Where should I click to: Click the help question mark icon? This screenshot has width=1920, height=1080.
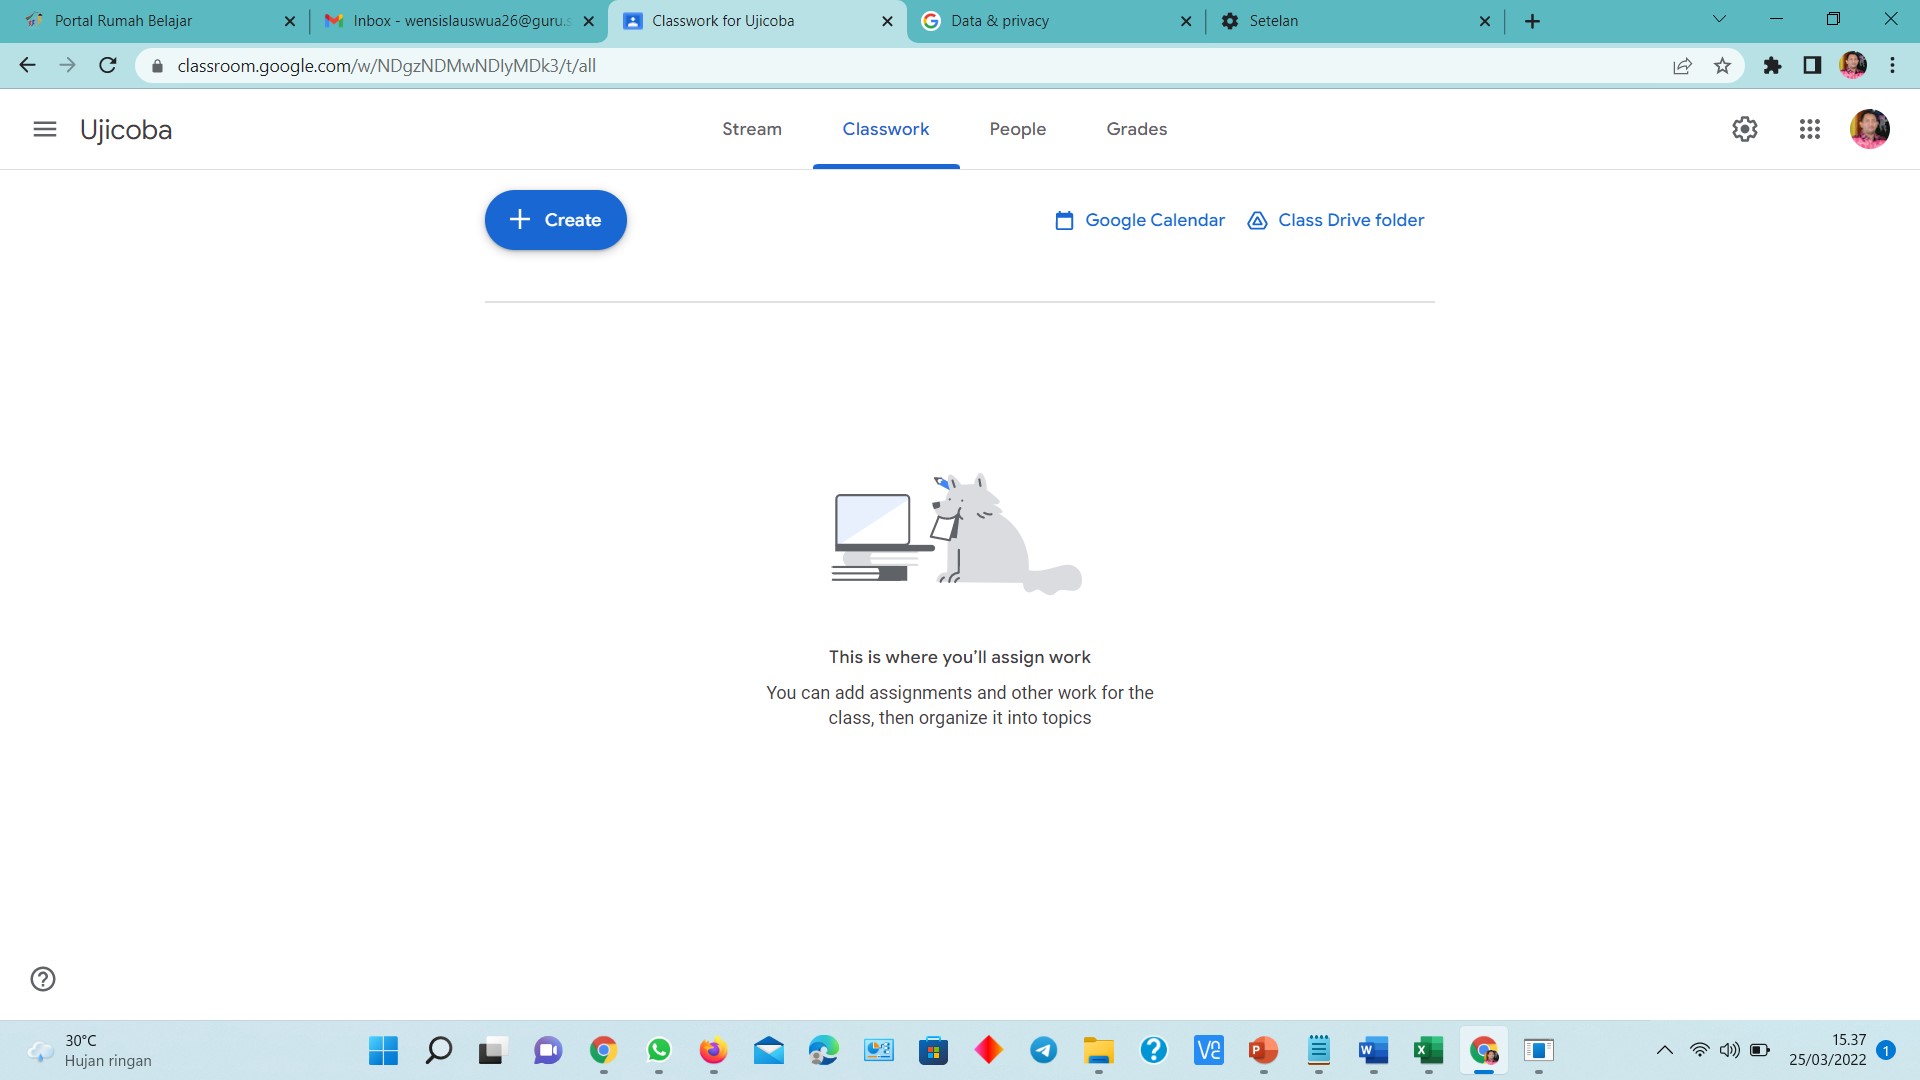pyautogui.click(x=41, y=980)
